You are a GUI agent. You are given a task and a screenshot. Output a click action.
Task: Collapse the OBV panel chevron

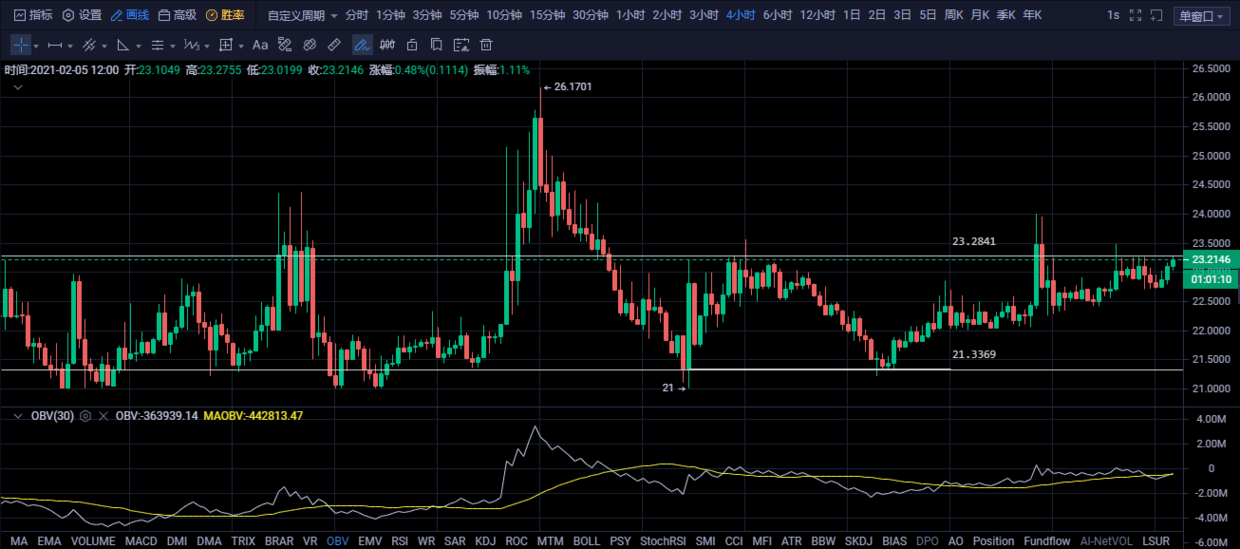pyautogui.click(x=16, y=415)
